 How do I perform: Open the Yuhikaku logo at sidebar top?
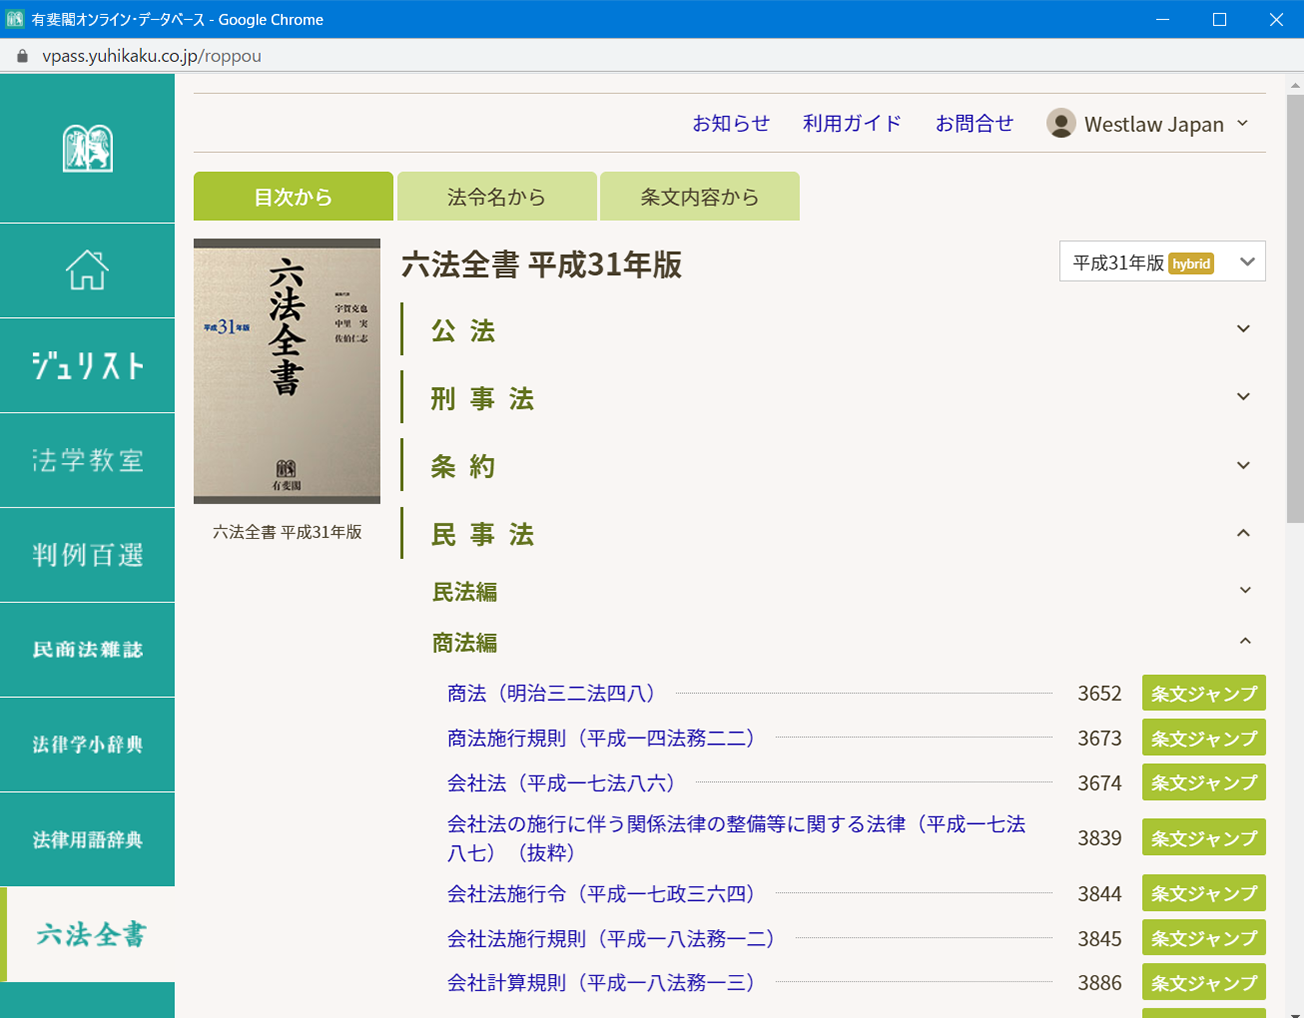click(87, 148)
